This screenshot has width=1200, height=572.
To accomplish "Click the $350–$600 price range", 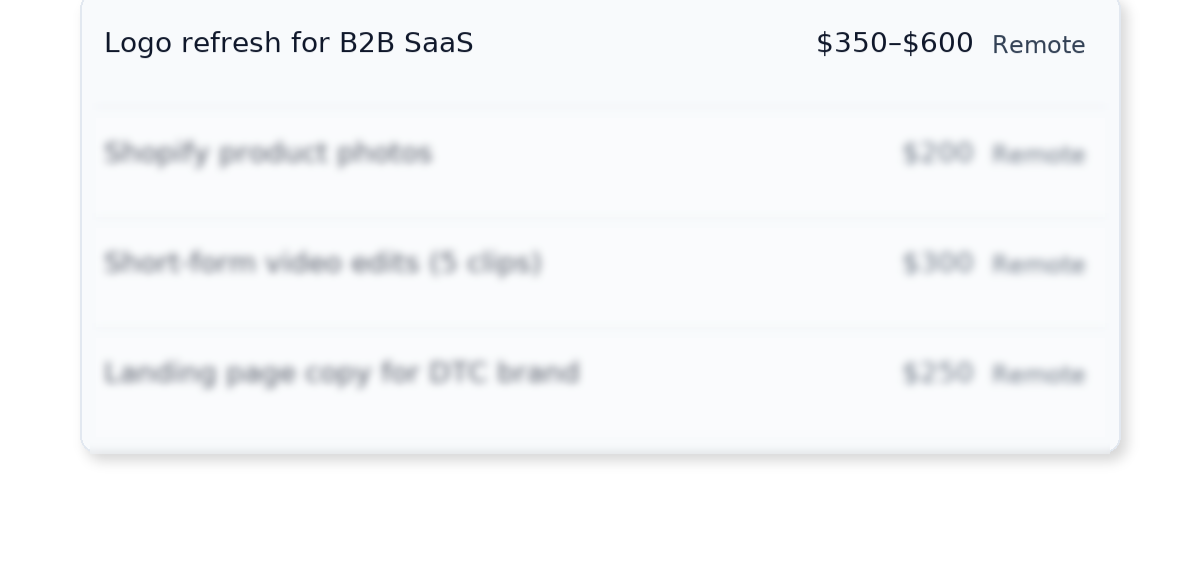I will pos(894,43).
